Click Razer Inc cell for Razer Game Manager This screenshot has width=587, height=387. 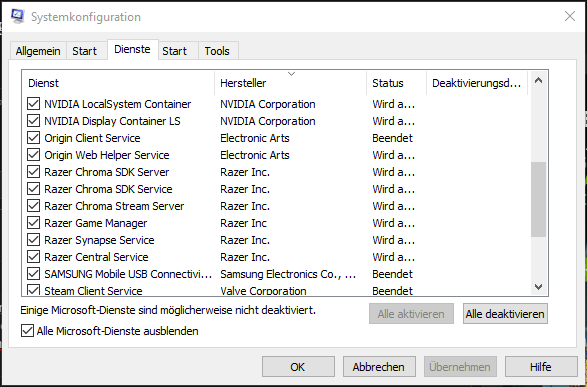click(243, 223)
